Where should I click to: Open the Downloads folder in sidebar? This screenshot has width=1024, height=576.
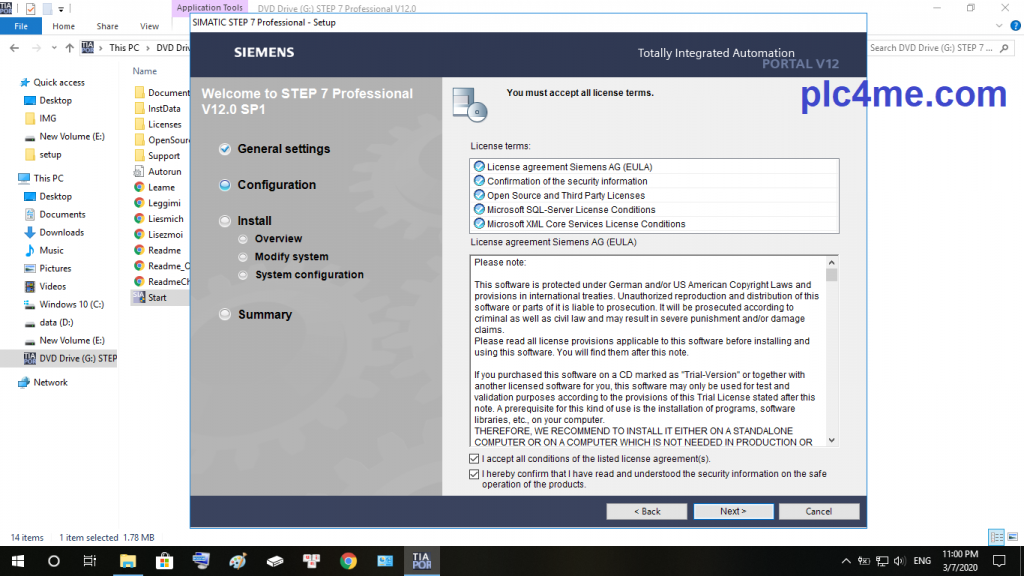coord(61,232)
